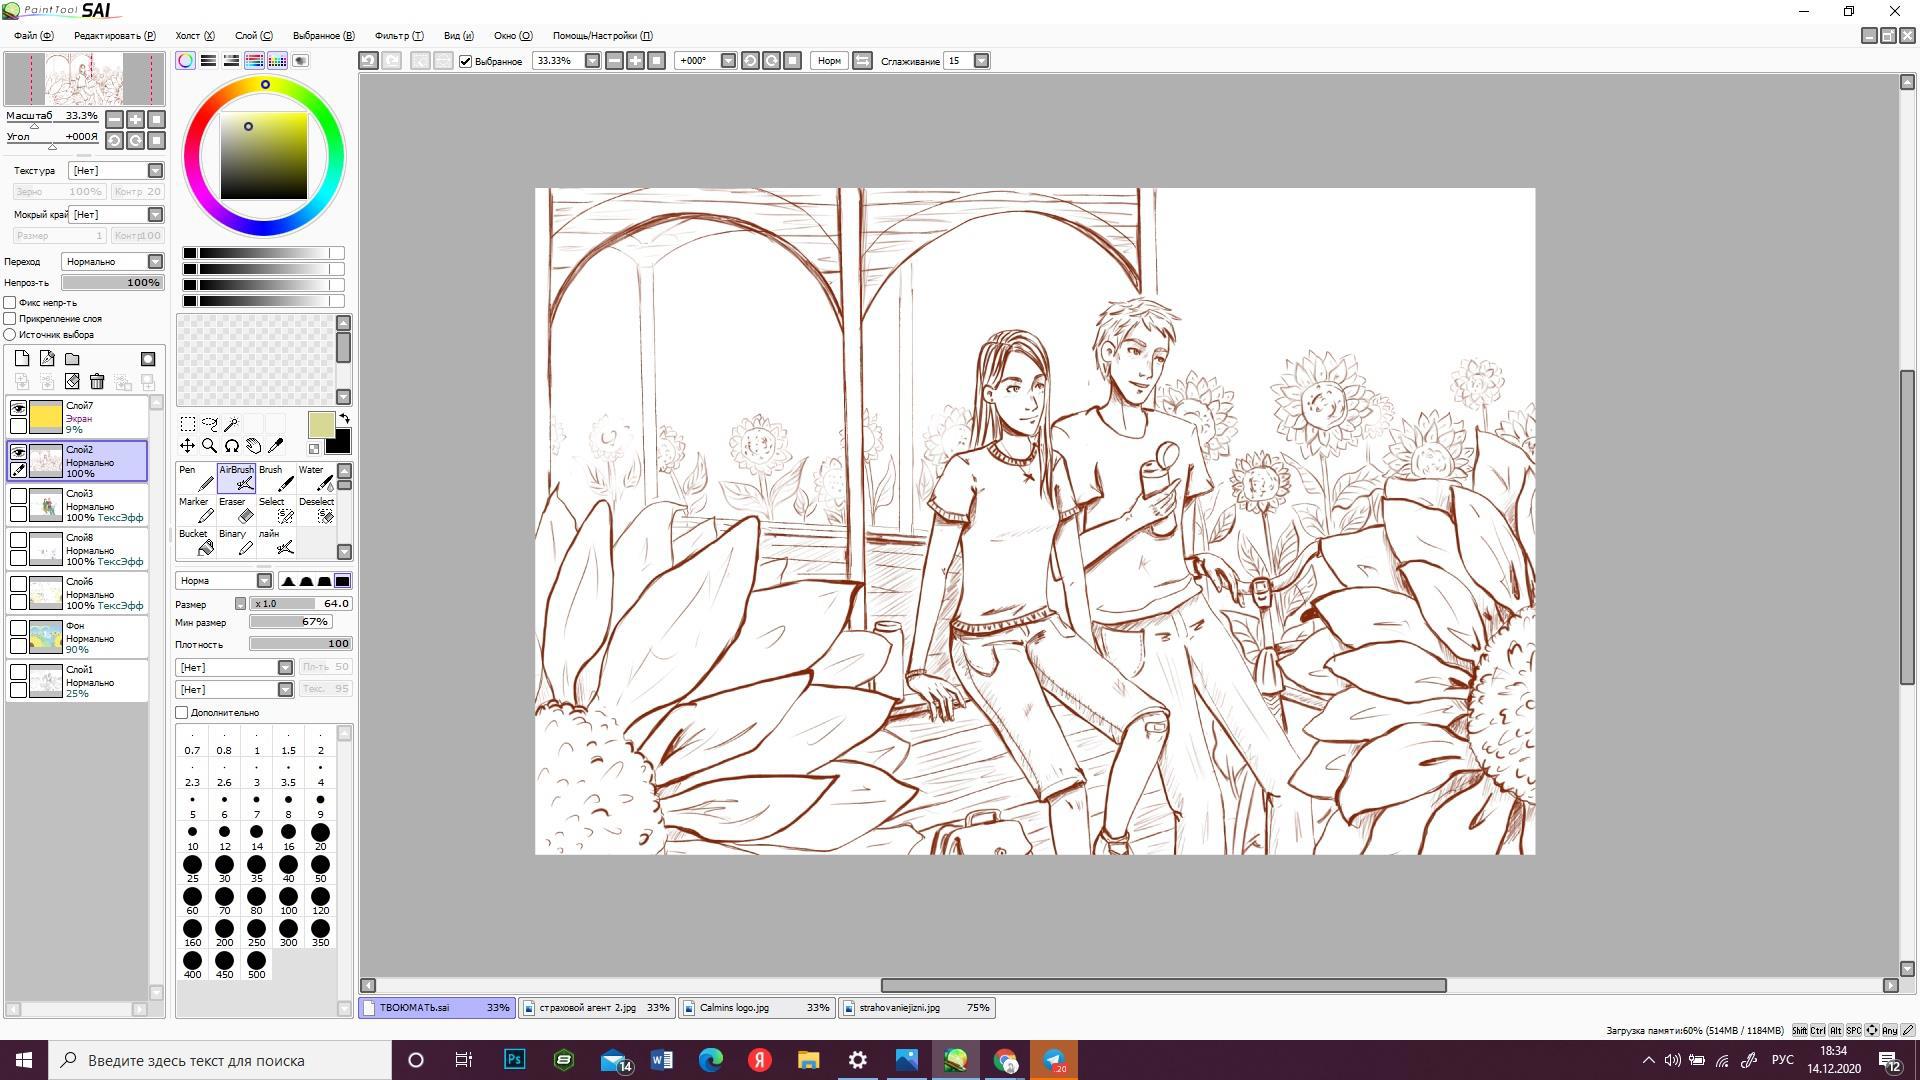The image size is (1920, 1080).
Task: Select the Bucket fill tool
Action: click(196, 542)
